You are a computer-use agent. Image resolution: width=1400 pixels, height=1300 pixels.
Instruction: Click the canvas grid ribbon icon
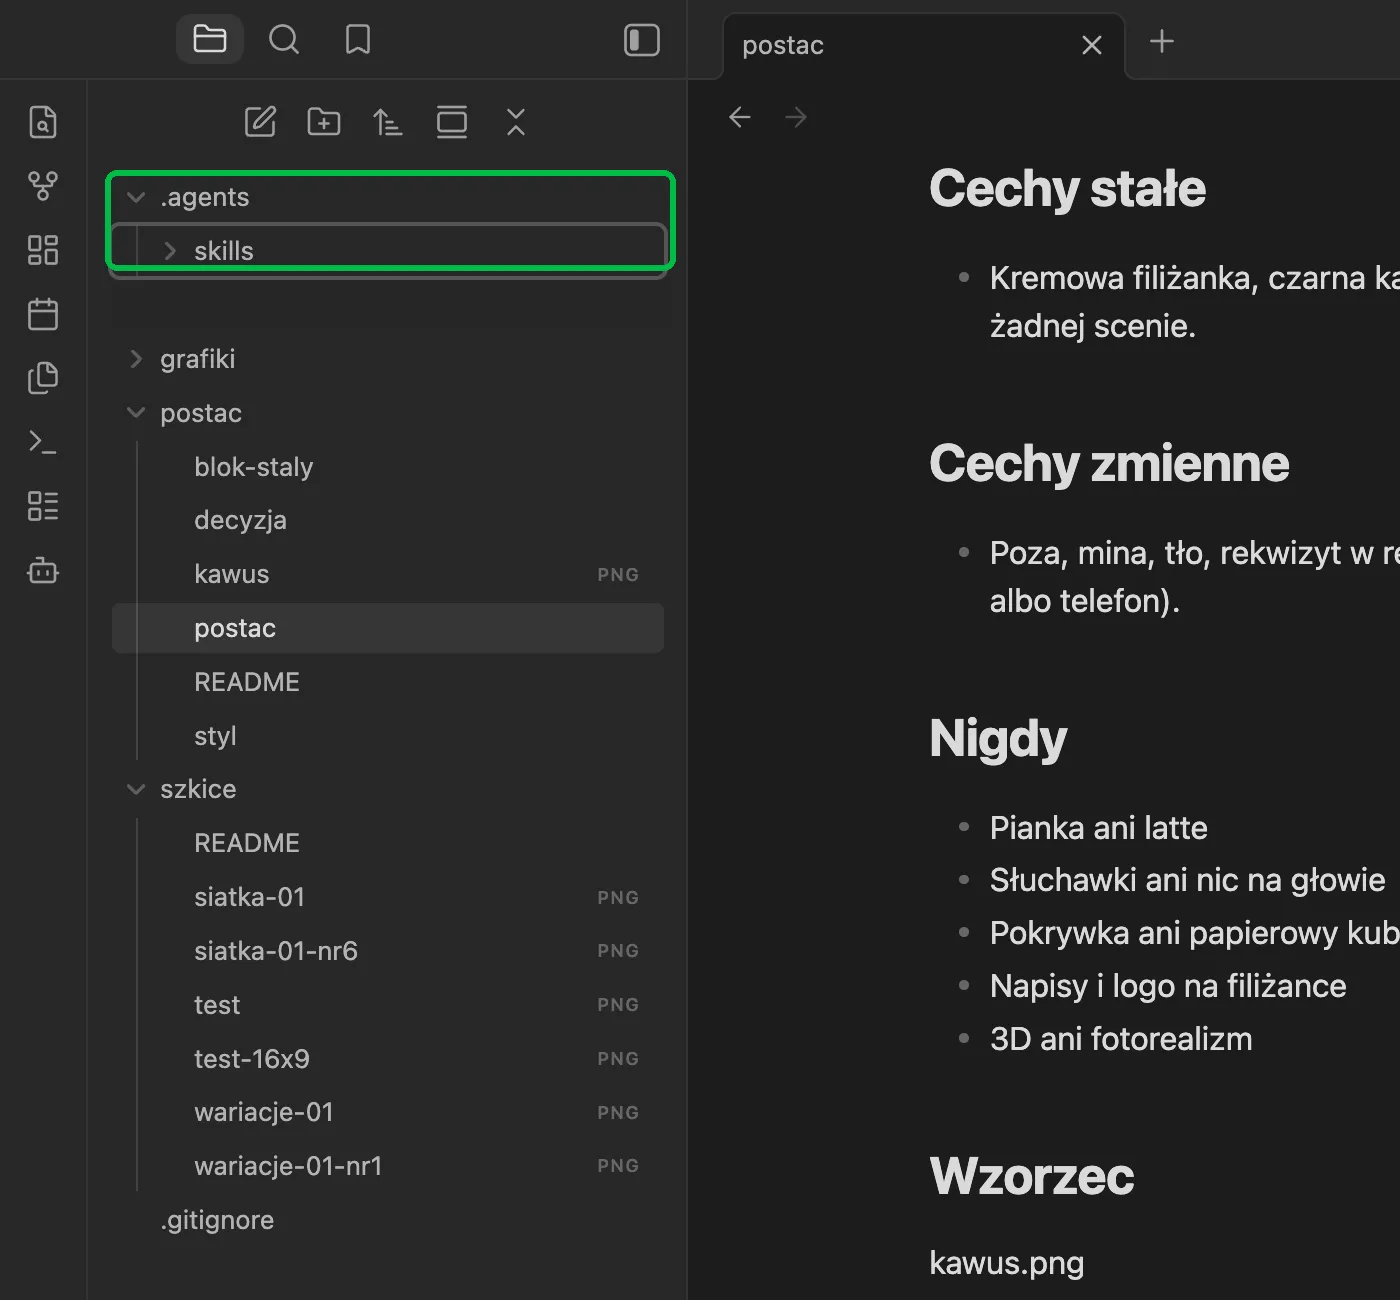43,250
